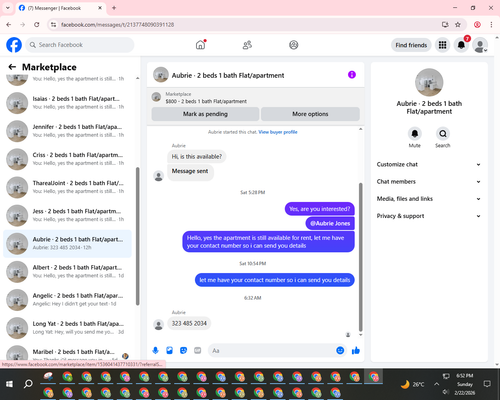Click the back arrow beside Marketplace
The height and width of the screenshot is (400, 500).
12,67
